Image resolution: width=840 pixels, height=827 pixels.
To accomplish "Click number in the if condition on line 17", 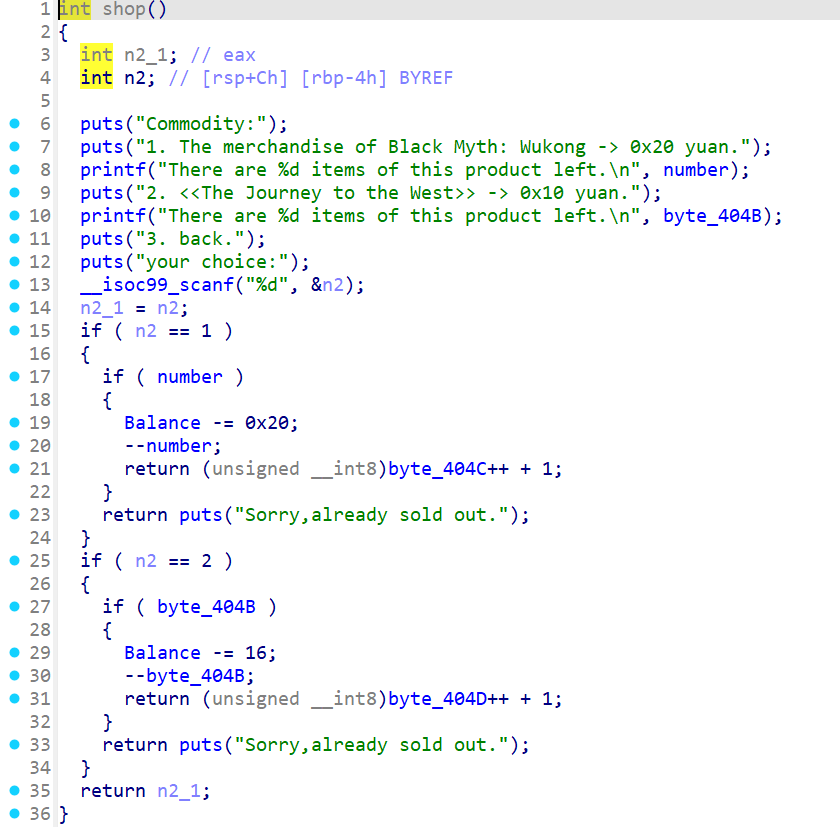I will coord(190,377).
